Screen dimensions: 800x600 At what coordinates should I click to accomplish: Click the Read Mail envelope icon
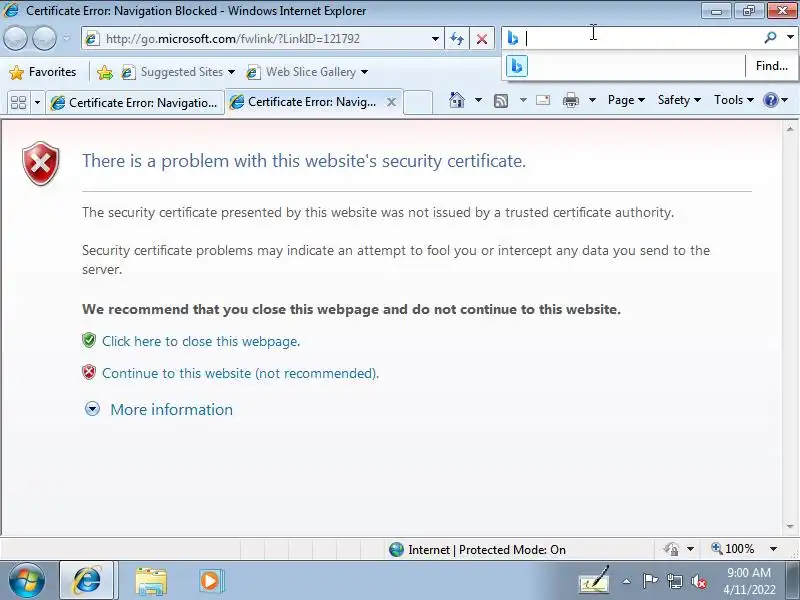tap(543, 100)
